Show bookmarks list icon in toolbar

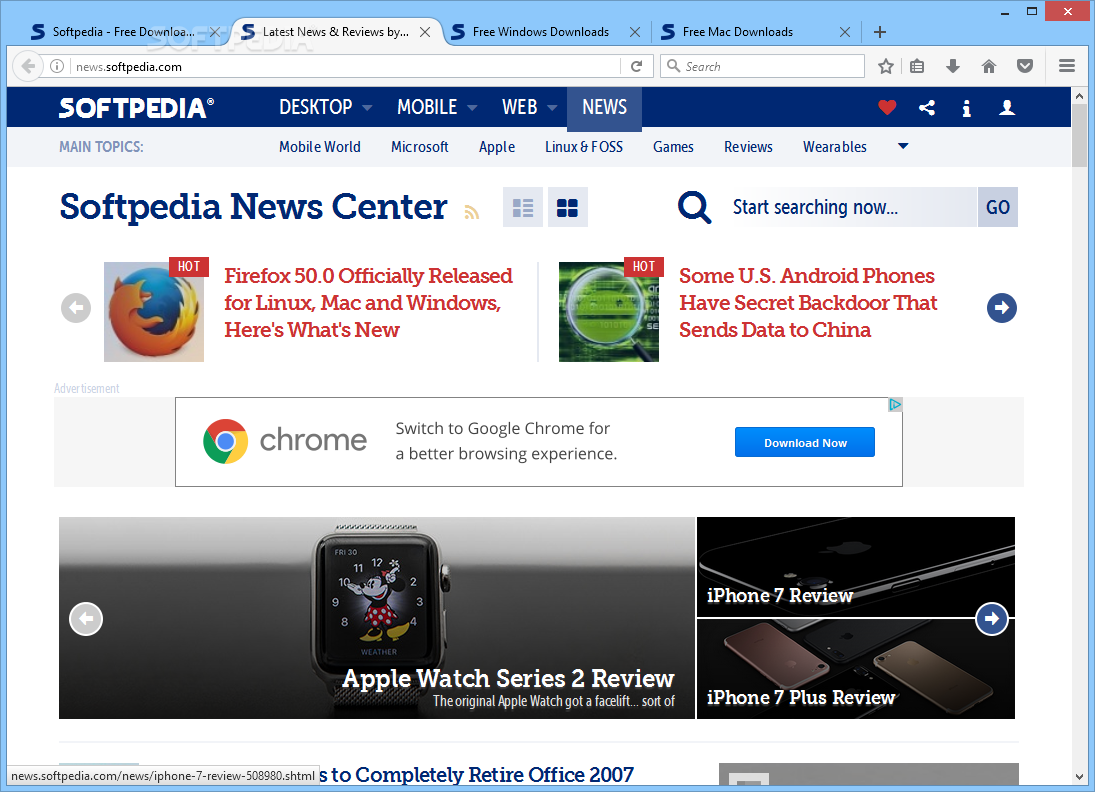(917, 66)
